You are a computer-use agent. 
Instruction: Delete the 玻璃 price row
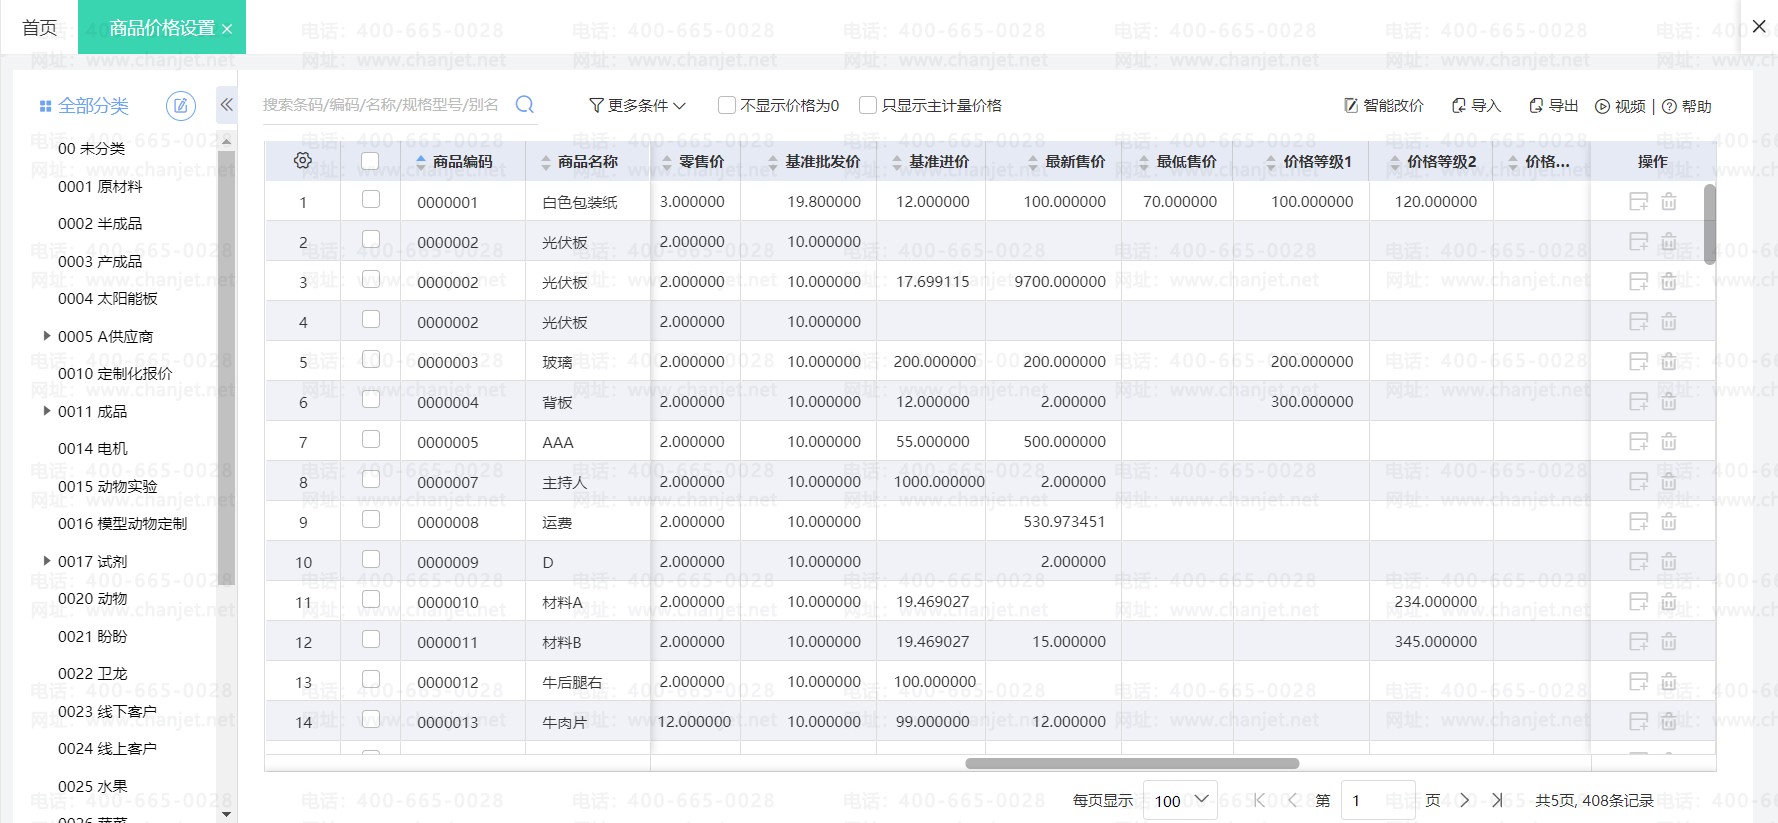point(1669,361)
